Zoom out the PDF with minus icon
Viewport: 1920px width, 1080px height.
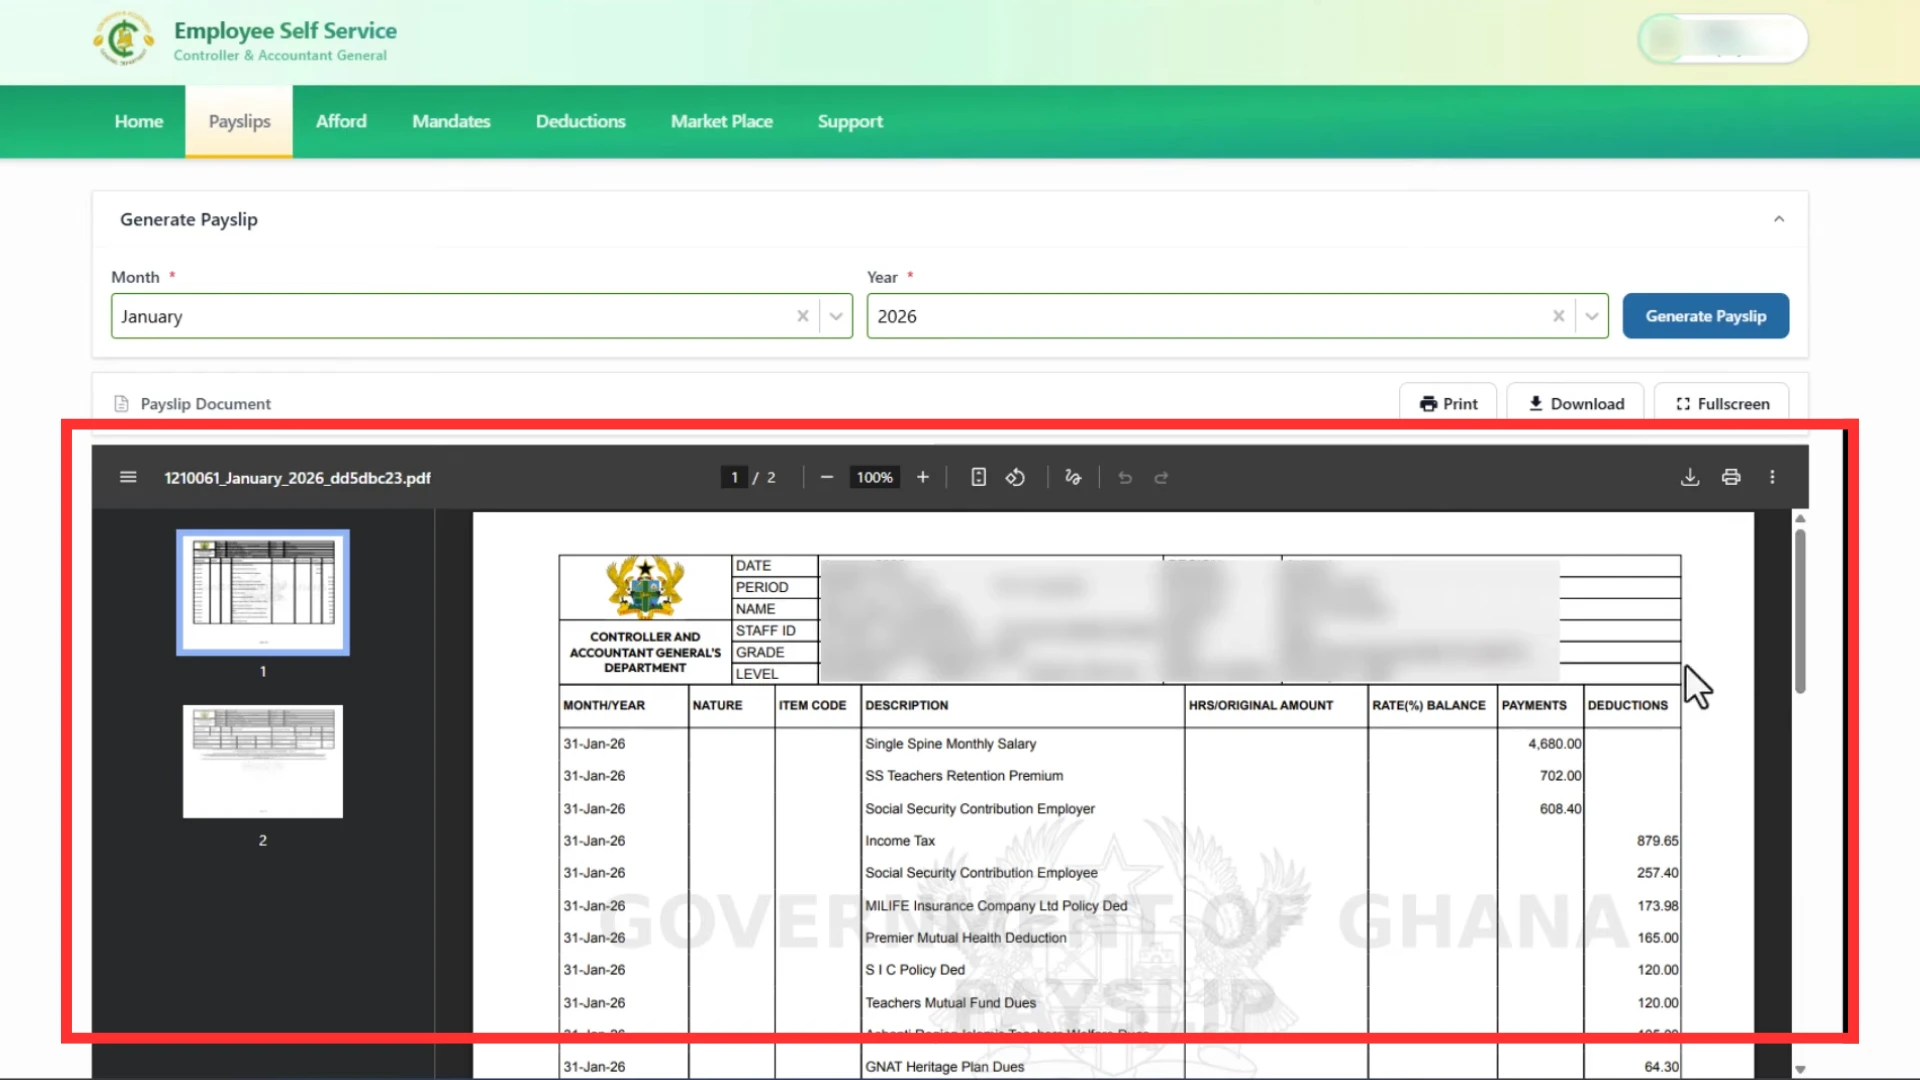(x=826, y=477)
